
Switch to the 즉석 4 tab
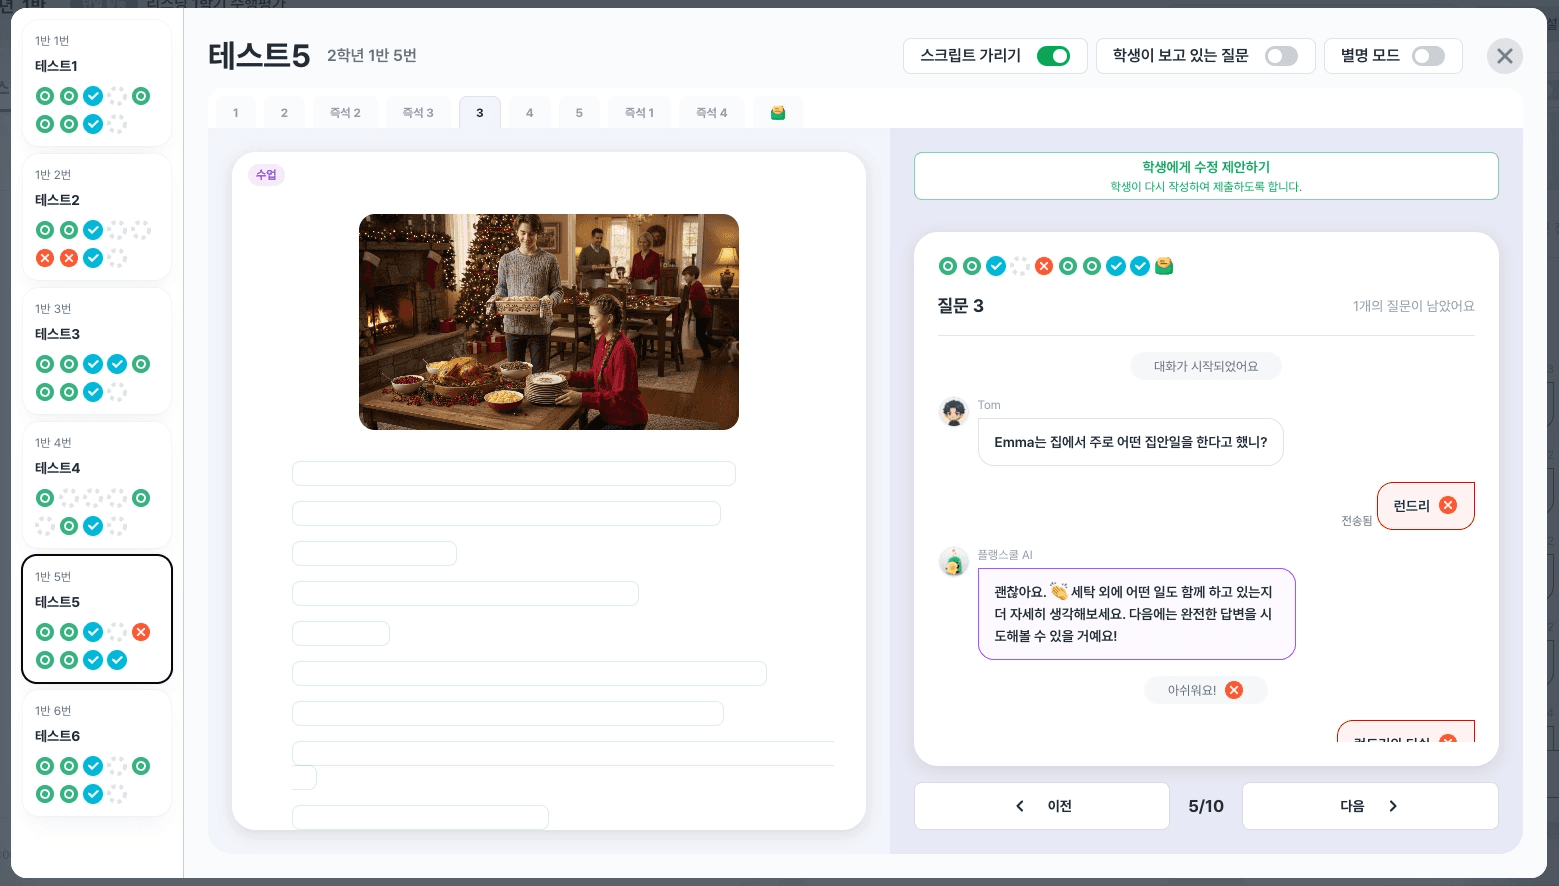pos(712,113)
